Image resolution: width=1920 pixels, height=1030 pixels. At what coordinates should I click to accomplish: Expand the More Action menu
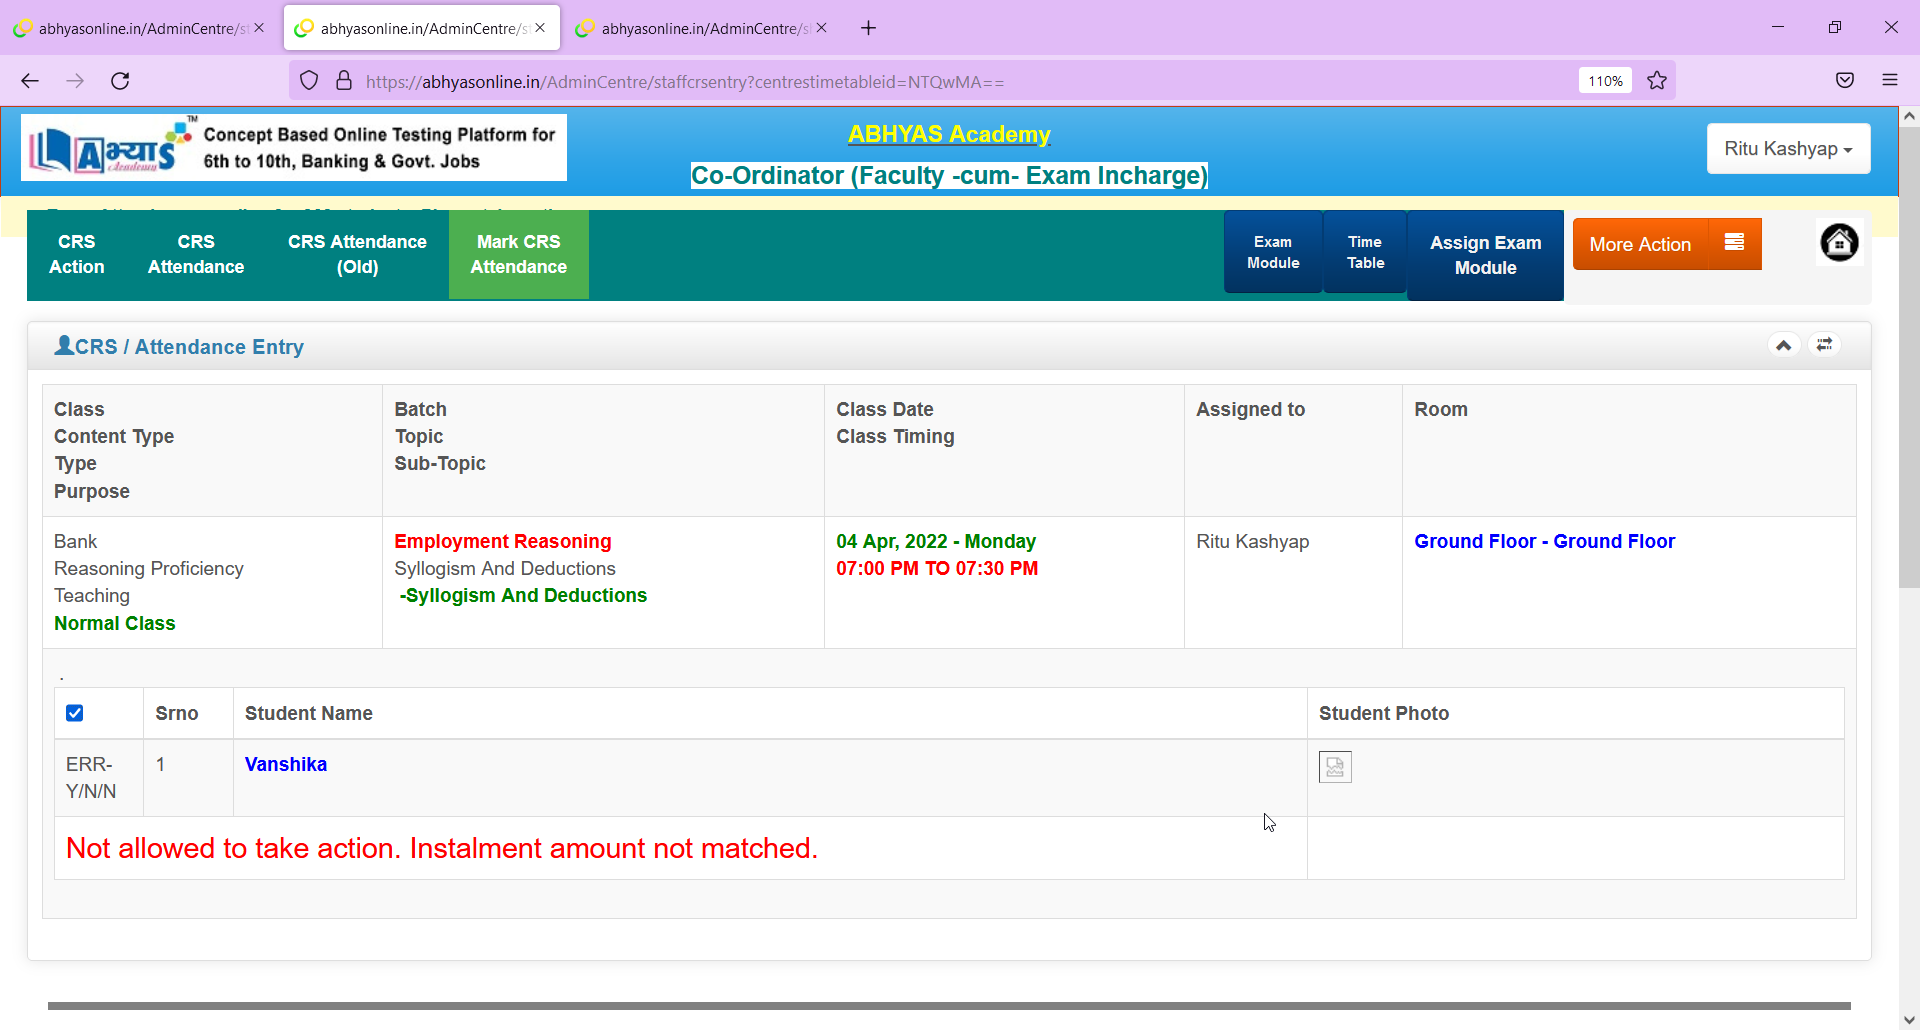tap(1666, 245)
